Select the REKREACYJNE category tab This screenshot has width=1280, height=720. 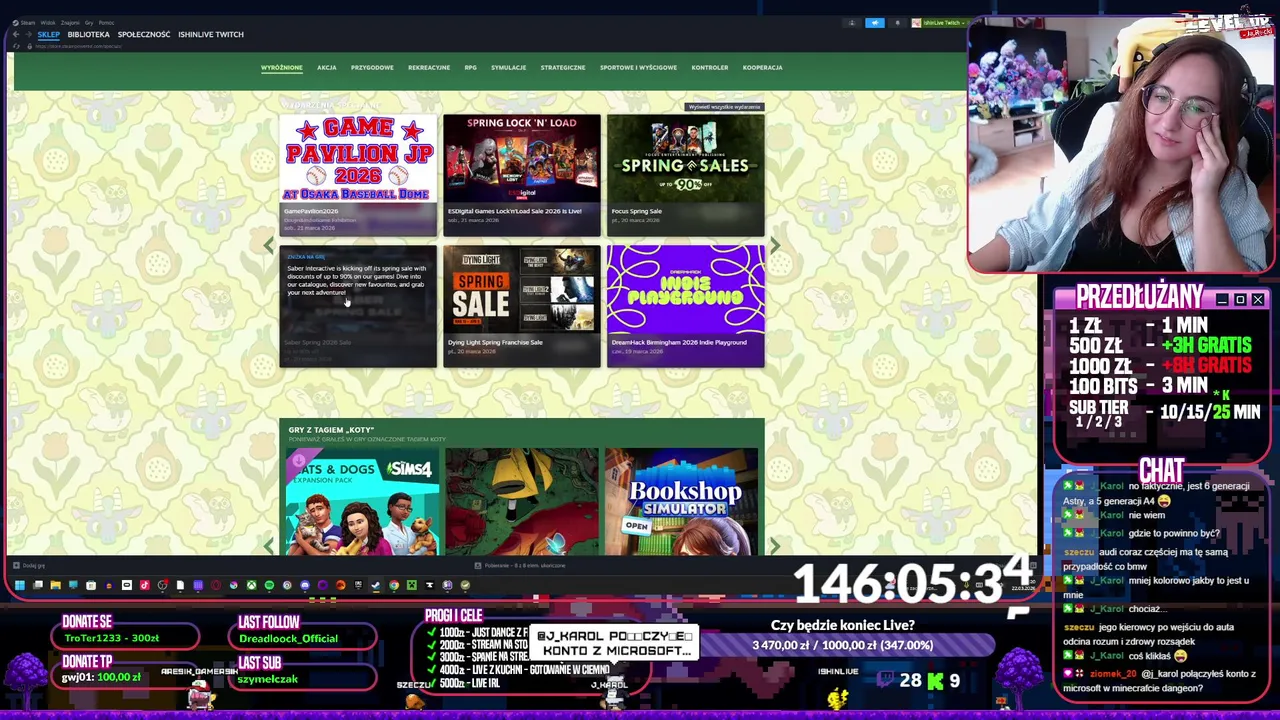click(x=429, y=67)
